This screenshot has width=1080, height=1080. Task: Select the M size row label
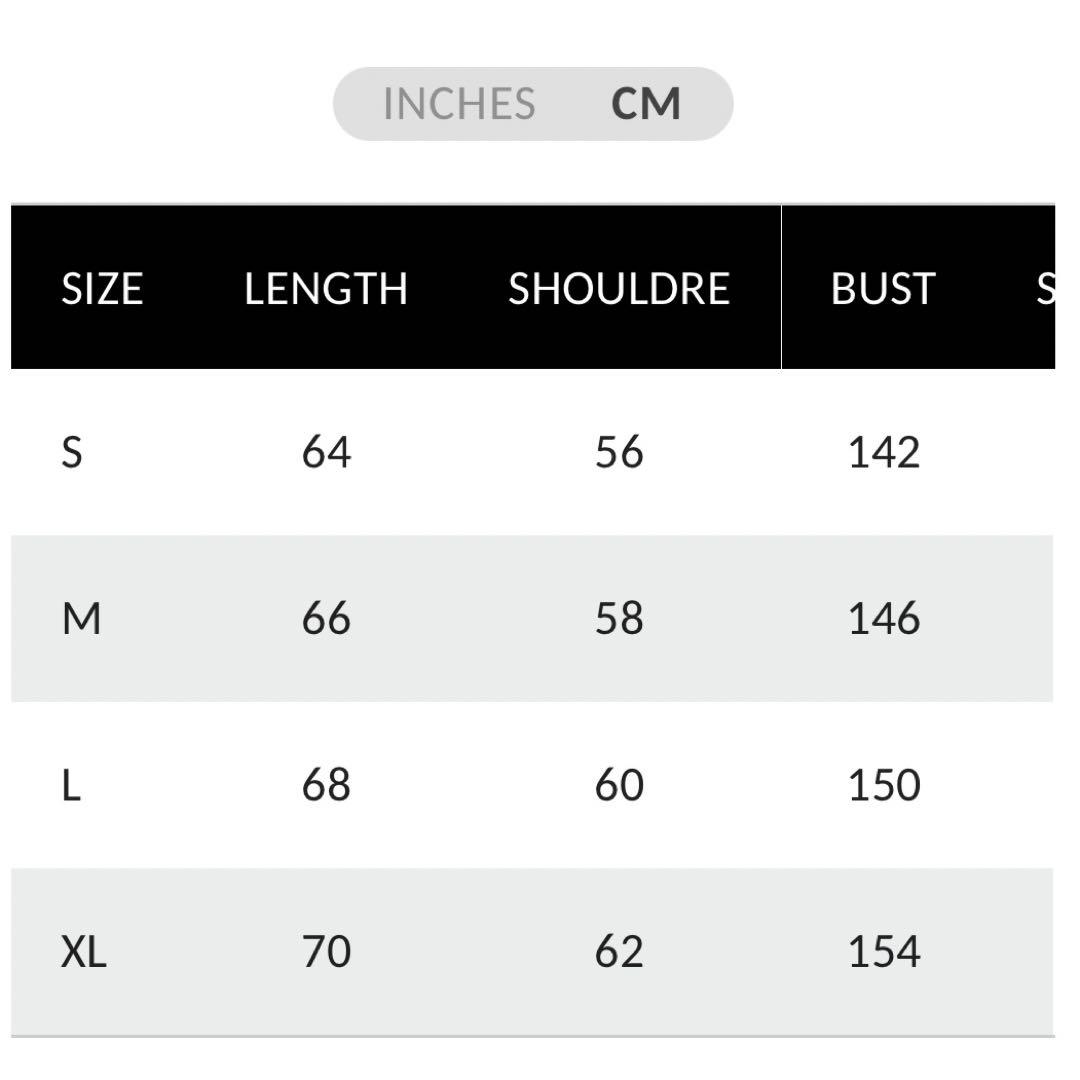pyautogui.click(x=81, y=619)
